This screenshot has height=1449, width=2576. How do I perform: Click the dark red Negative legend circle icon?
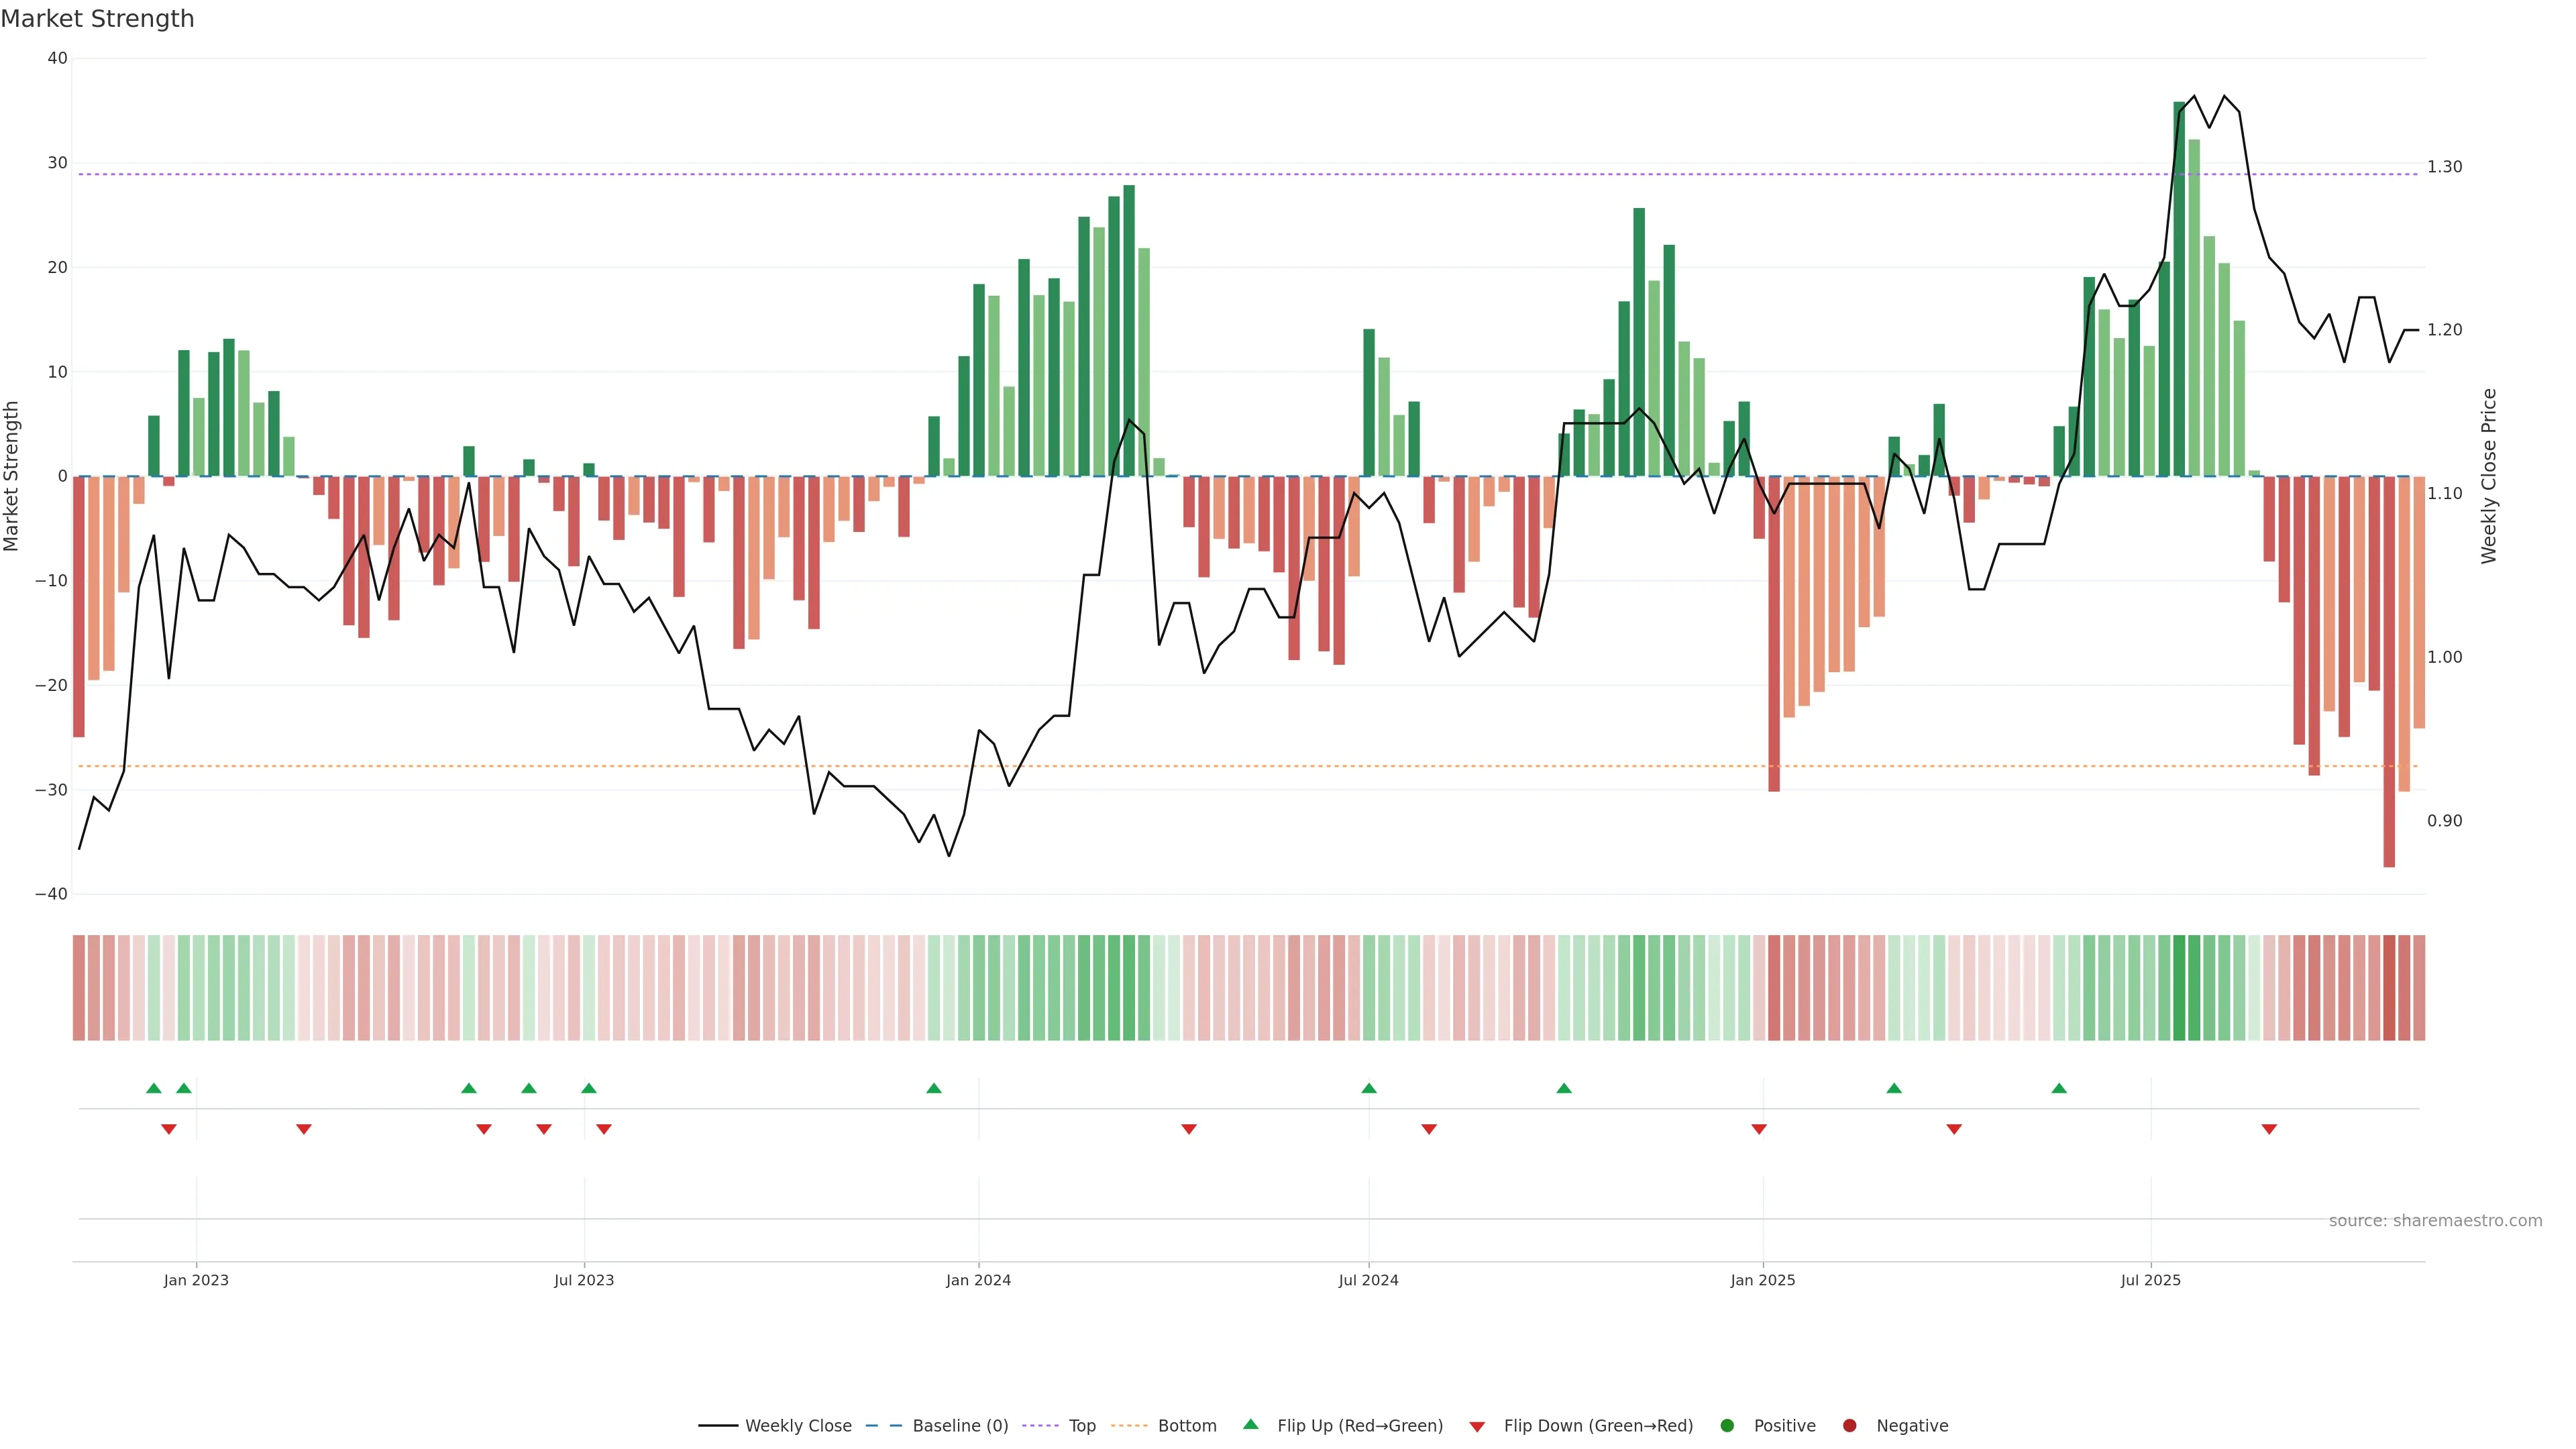(x=1849, y=1426)
